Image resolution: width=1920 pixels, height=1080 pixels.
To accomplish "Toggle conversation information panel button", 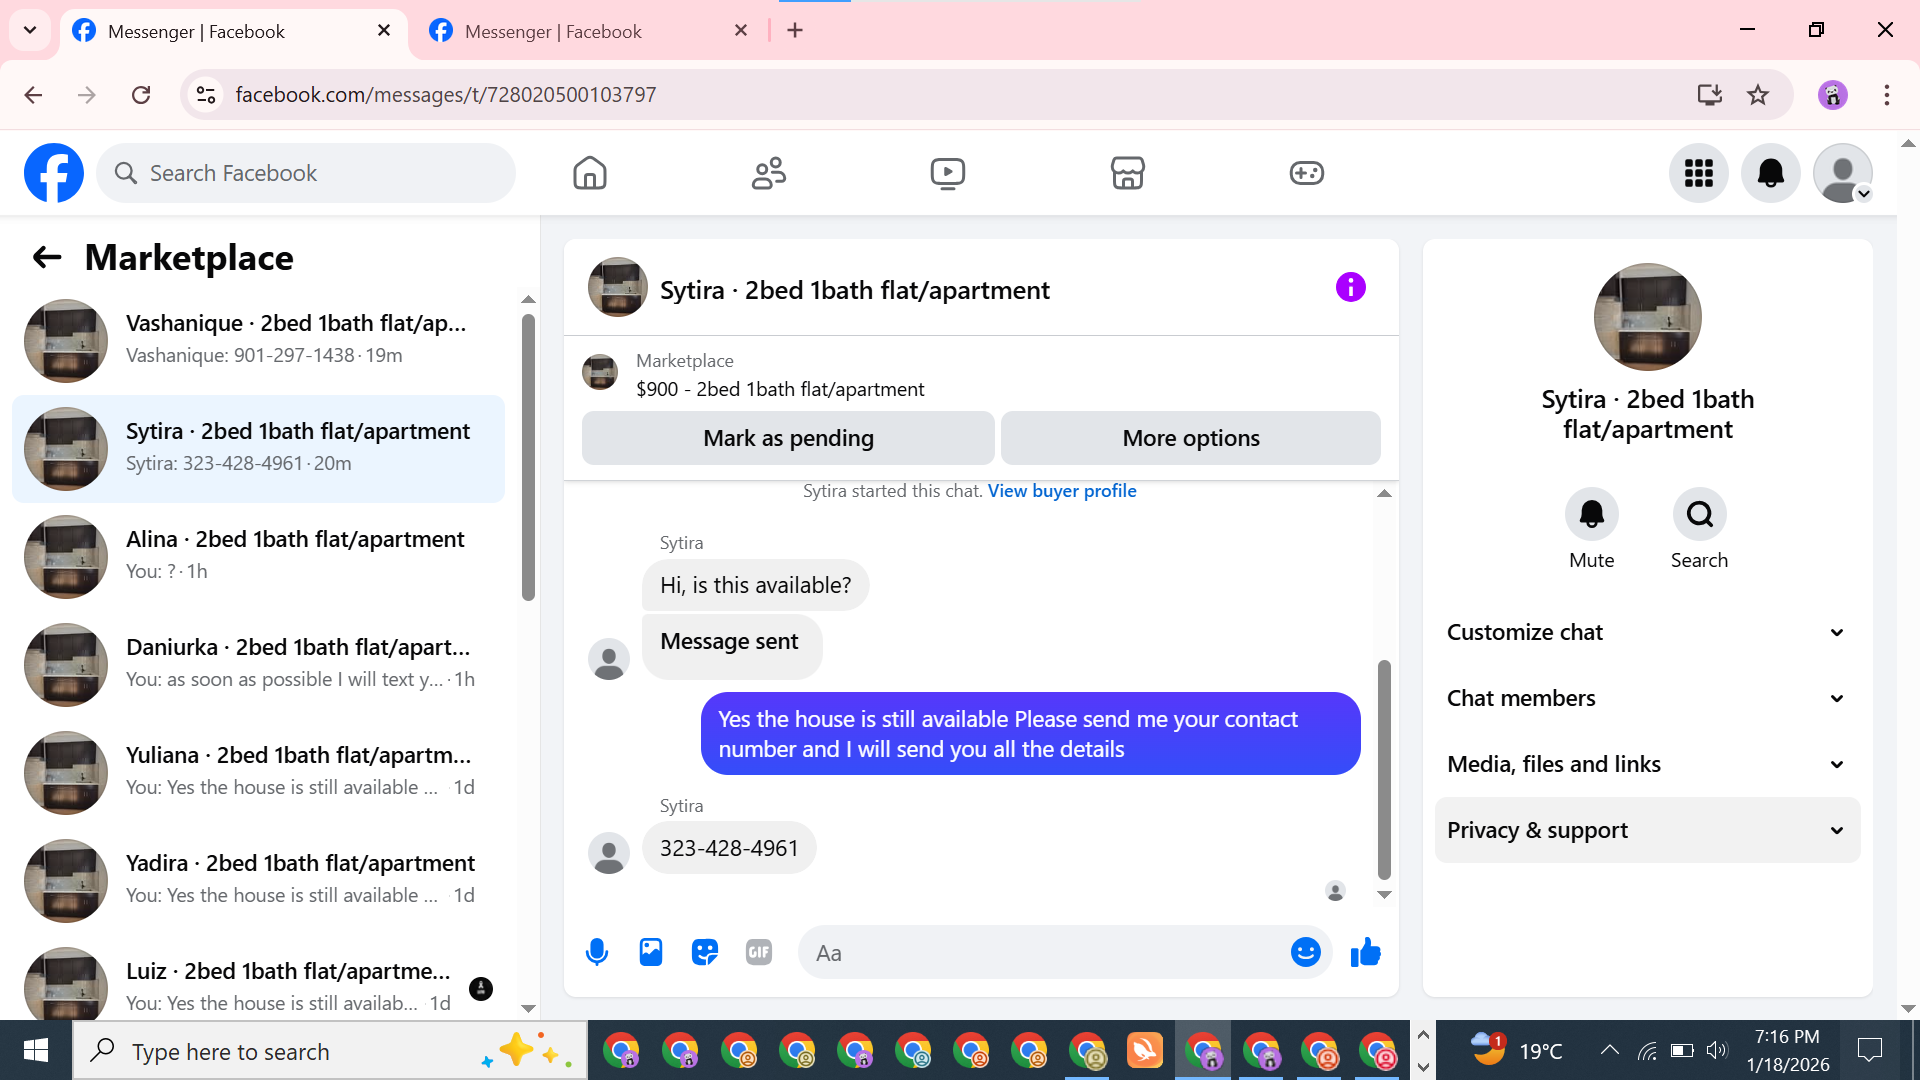I will point(1350,288).
